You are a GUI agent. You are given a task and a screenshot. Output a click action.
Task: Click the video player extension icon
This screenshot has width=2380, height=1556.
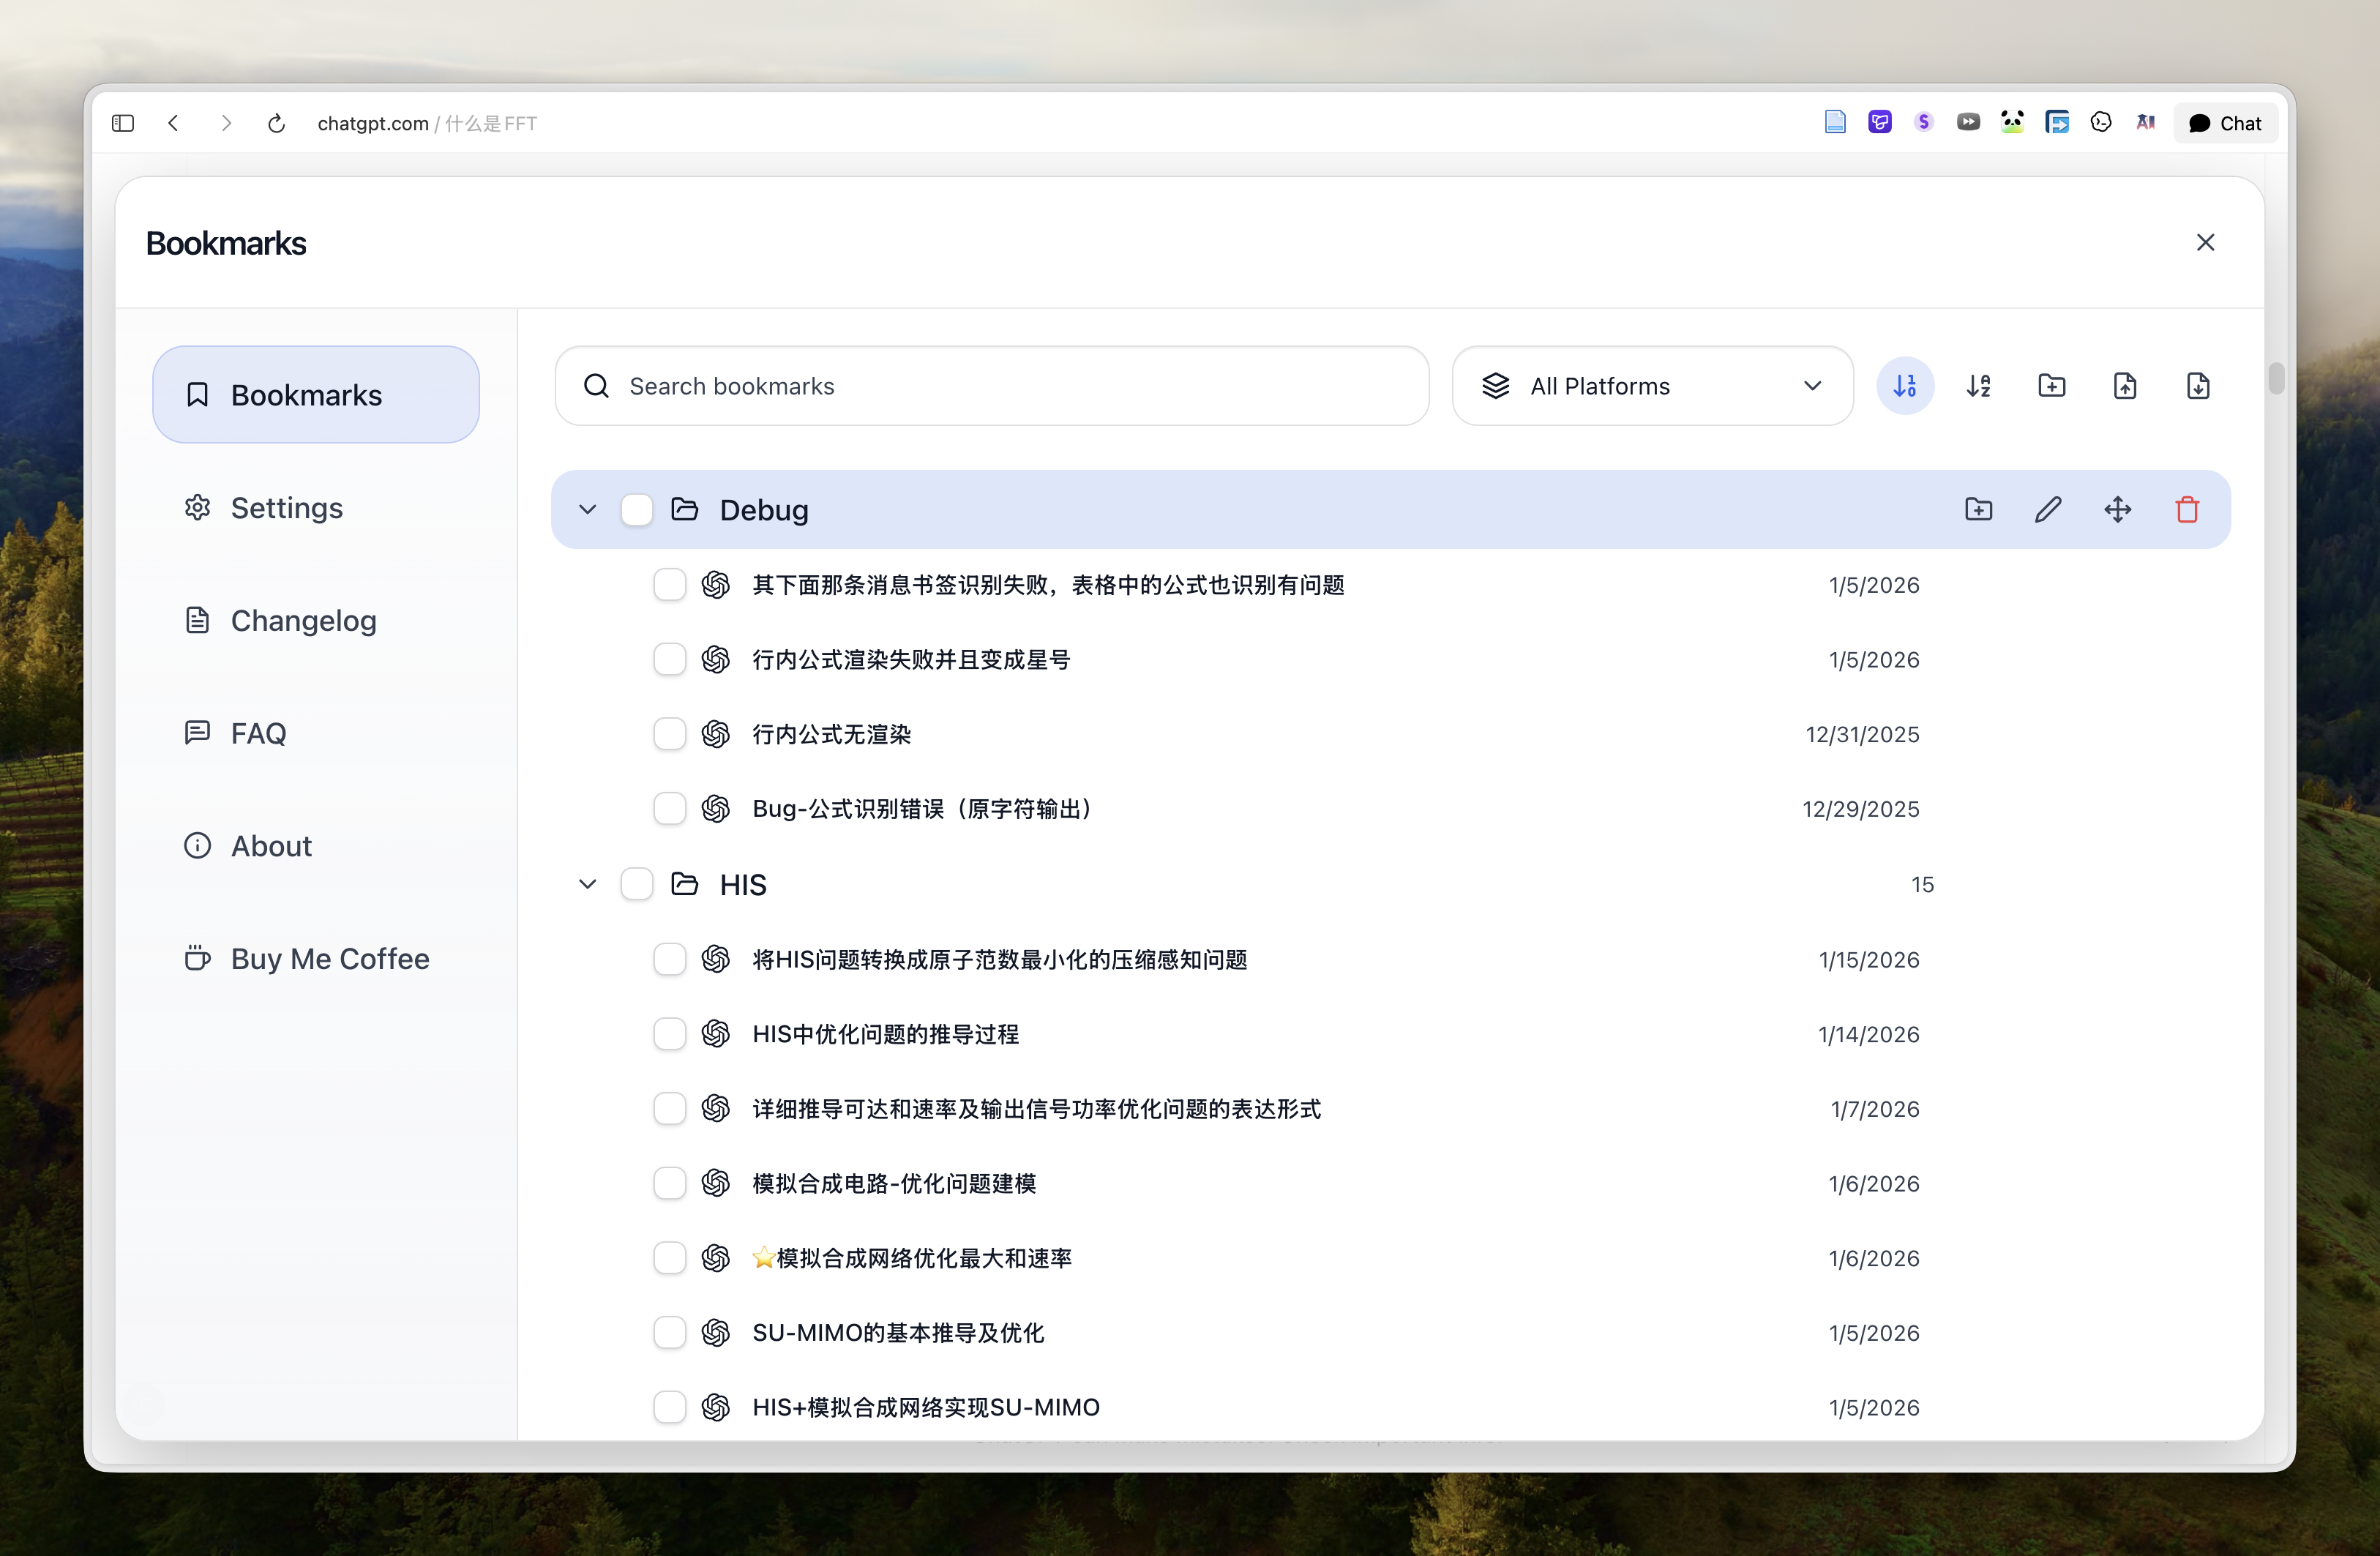tap(1968, 122)
